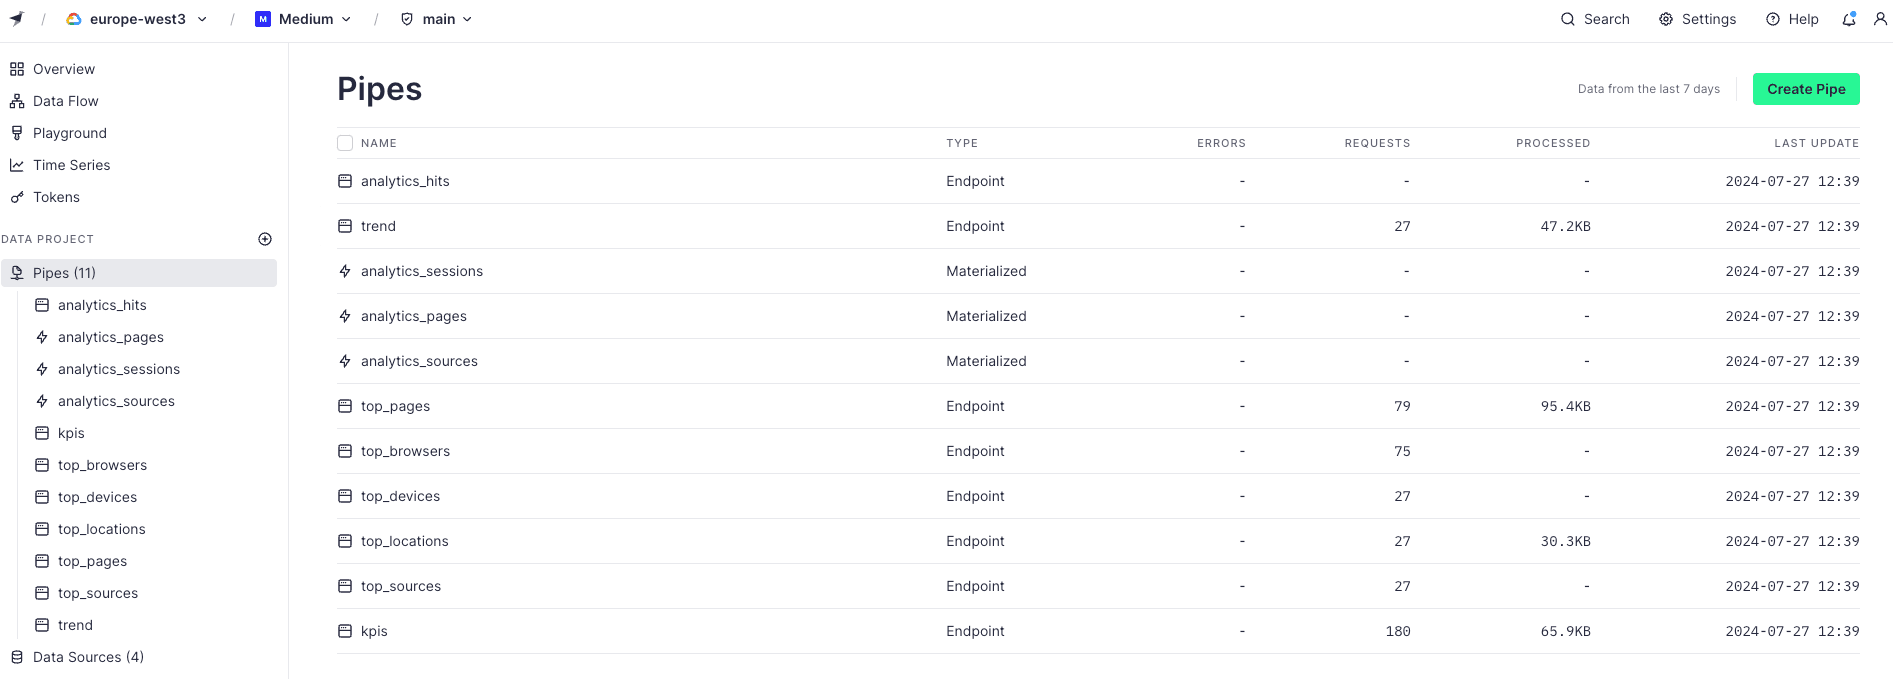Viewport: 1893px width, 679px height.
Task: Click the Tokens key icon
Action: tap(17, 197)
